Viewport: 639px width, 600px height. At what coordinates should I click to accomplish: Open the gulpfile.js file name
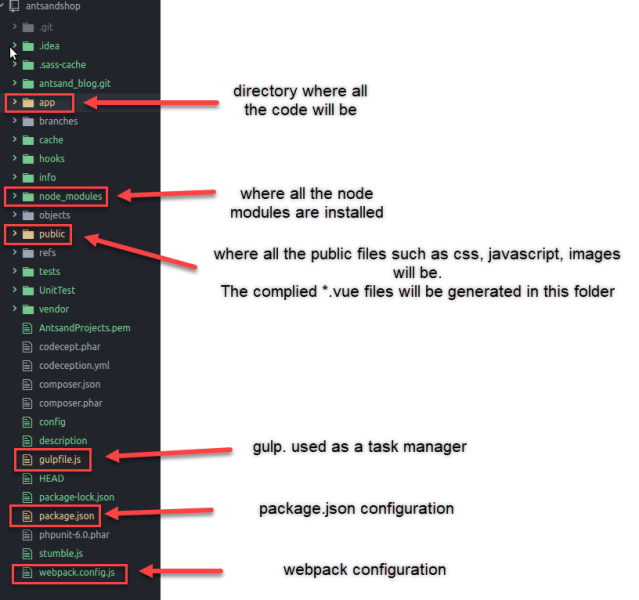(x=60, y=460)
